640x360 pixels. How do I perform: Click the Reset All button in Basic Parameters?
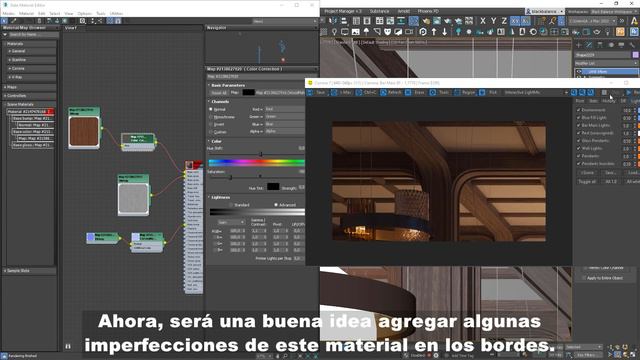point(219,93)
